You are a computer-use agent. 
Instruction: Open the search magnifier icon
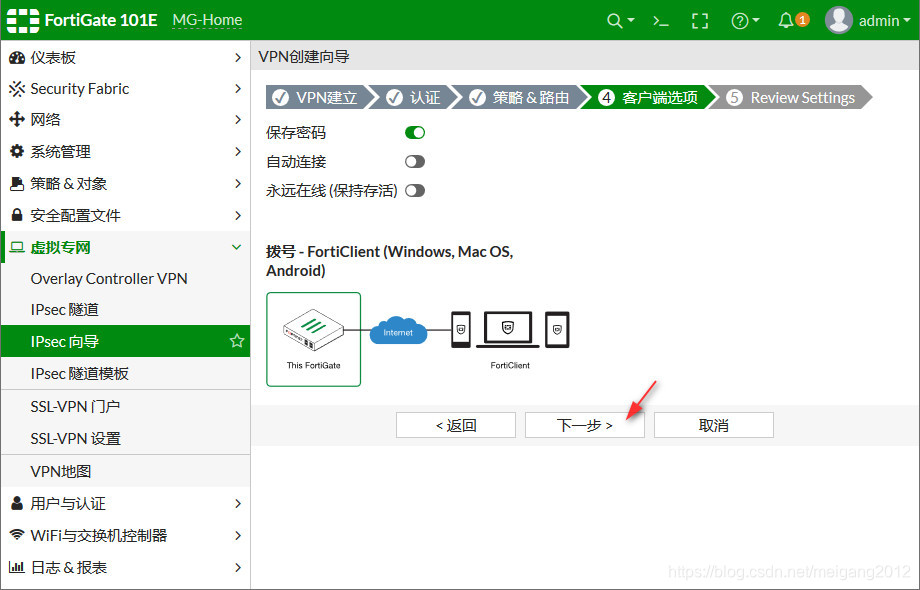614,21
